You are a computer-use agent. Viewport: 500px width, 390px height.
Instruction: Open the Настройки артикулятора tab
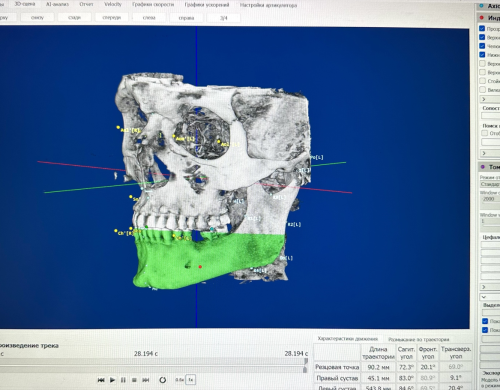[x=268, y=5]
